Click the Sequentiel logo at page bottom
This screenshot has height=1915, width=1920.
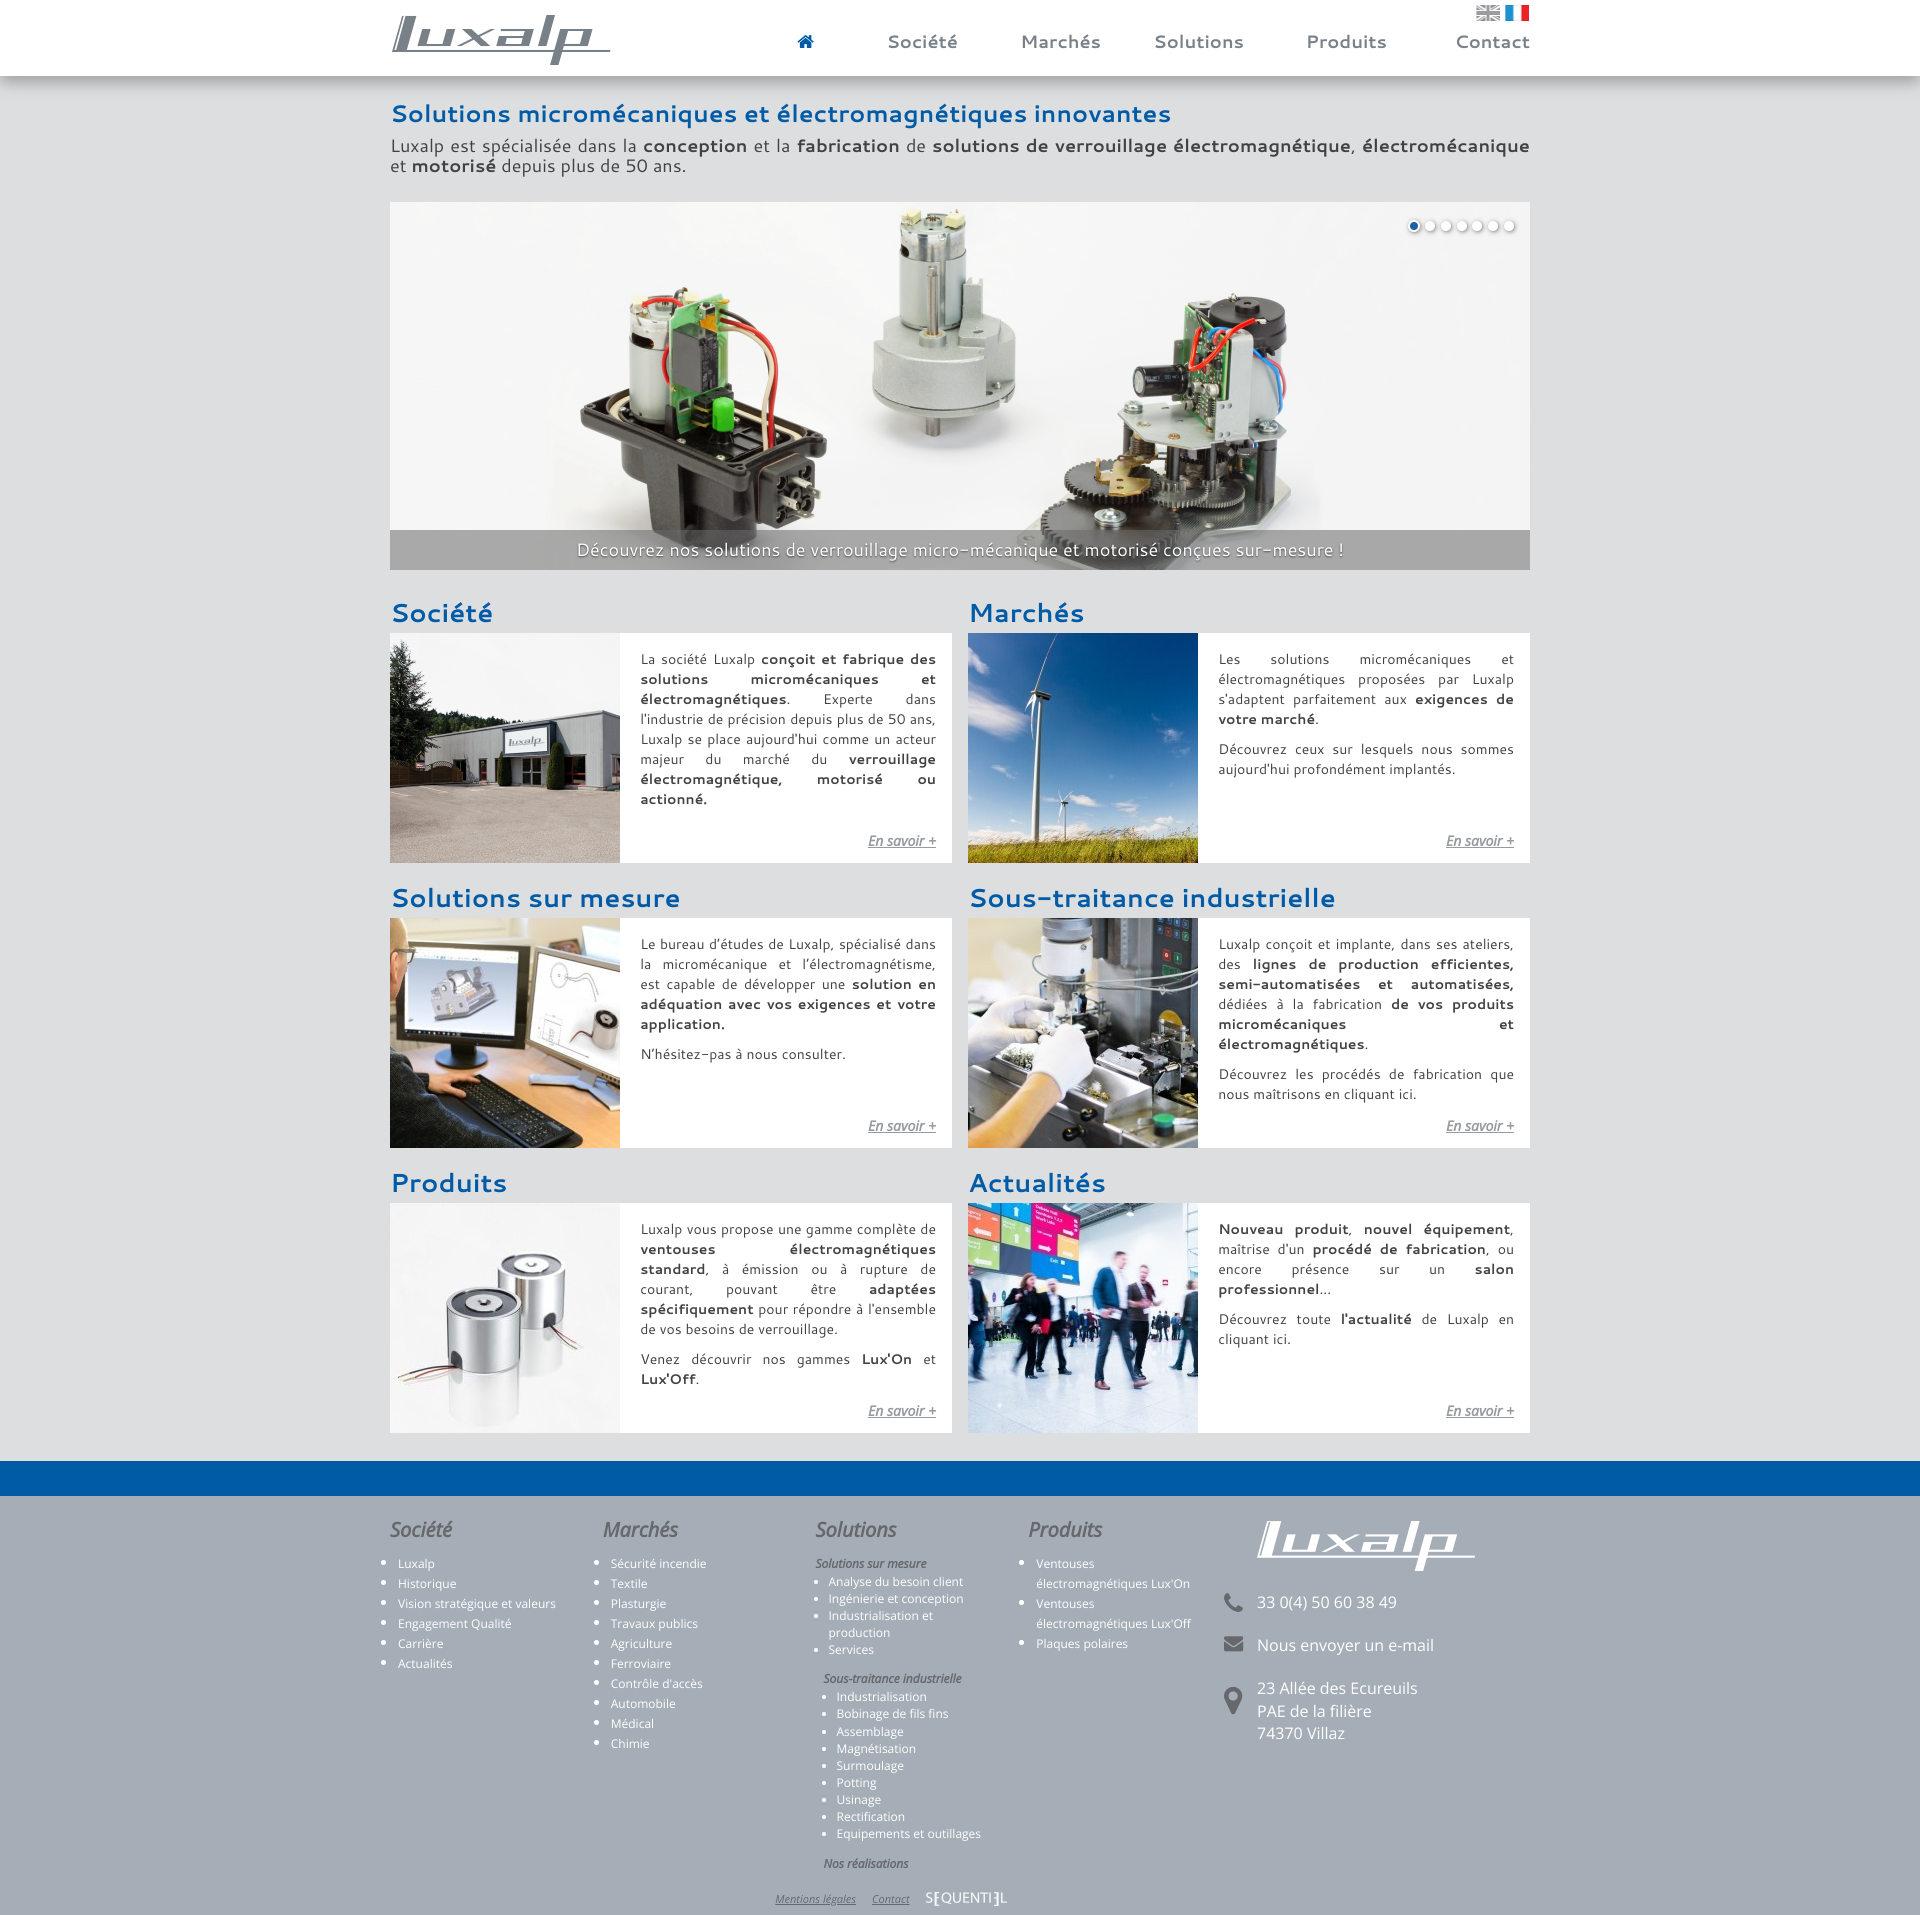tap(965, 1898)
